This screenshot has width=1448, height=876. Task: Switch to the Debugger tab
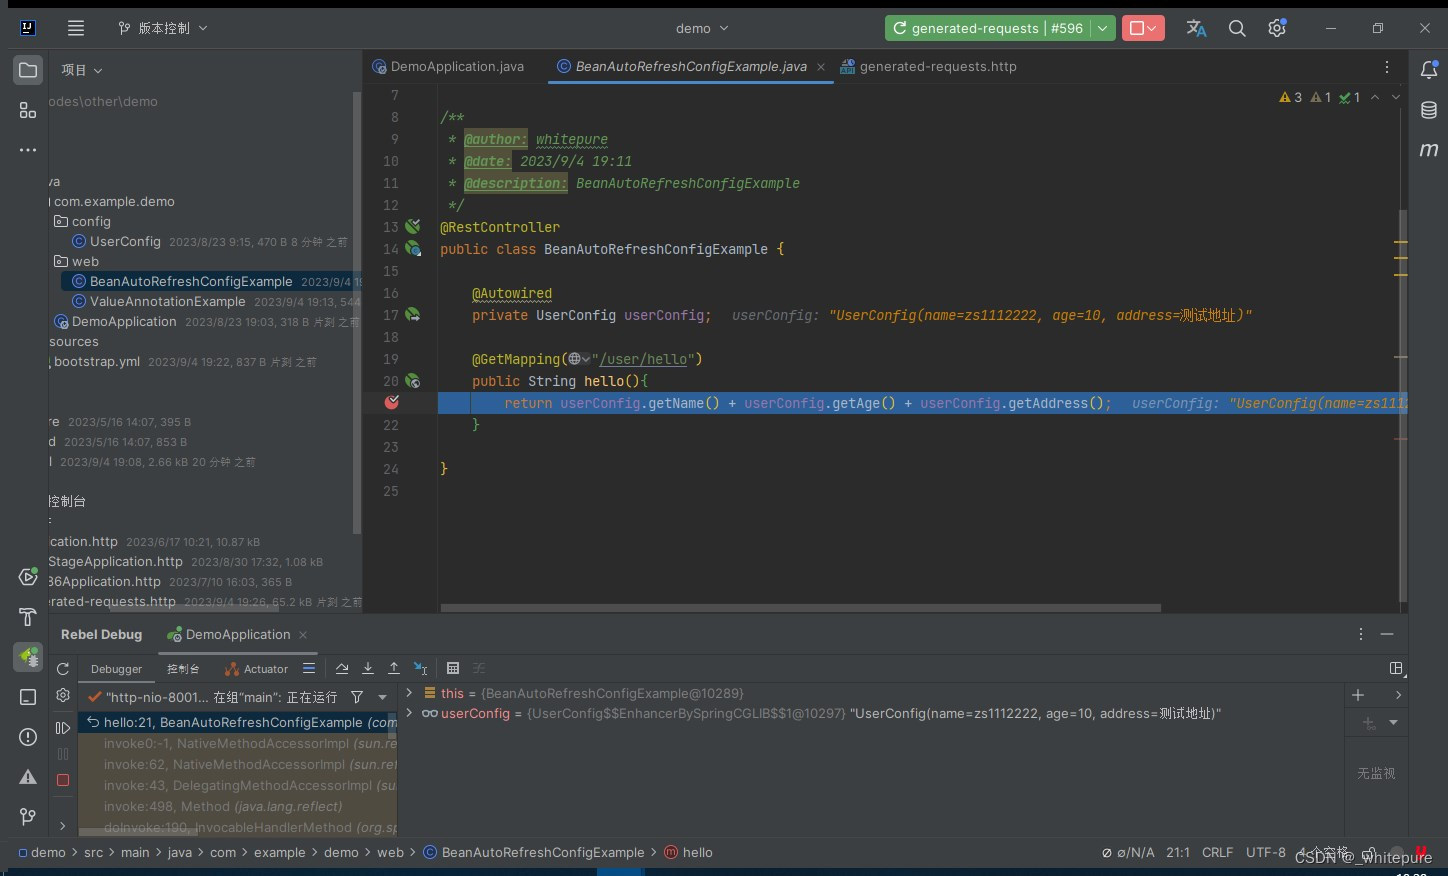pyautogui.click(x=116, y=669)
